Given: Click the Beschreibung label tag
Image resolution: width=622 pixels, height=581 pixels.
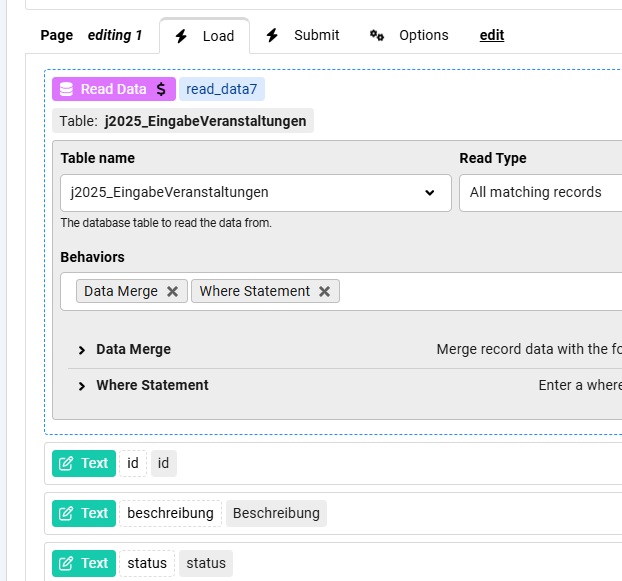Looking at the screenshot, I should tap(276, 513).
